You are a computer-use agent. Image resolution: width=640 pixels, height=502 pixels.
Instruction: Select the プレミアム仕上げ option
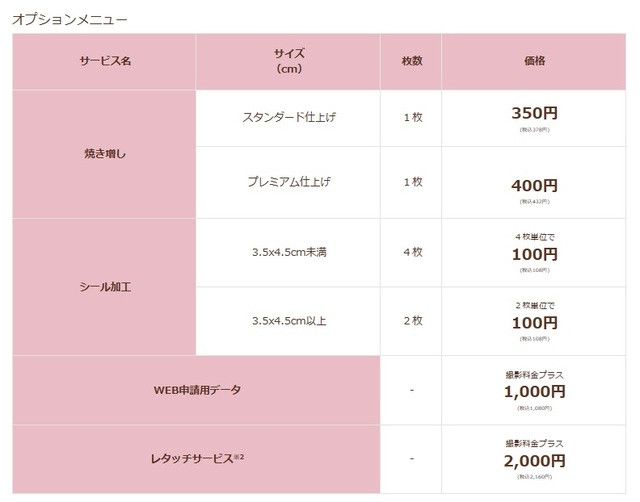click(288, 182)
